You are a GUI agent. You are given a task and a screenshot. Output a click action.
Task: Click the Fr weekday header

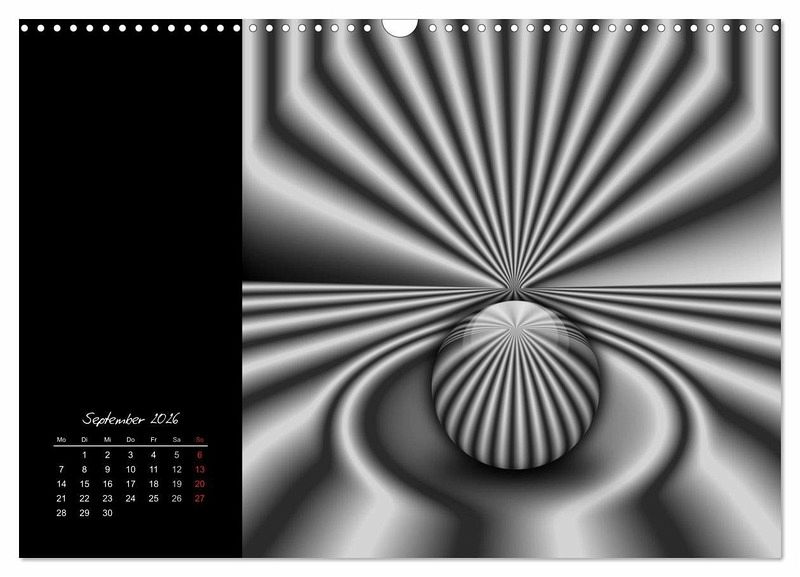pyautogui.click(x=153, y=440)
